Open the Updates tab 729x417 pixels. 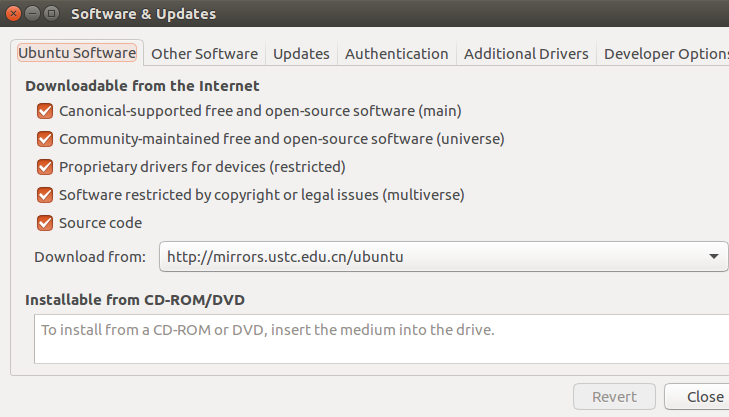[x=301, y=54]
